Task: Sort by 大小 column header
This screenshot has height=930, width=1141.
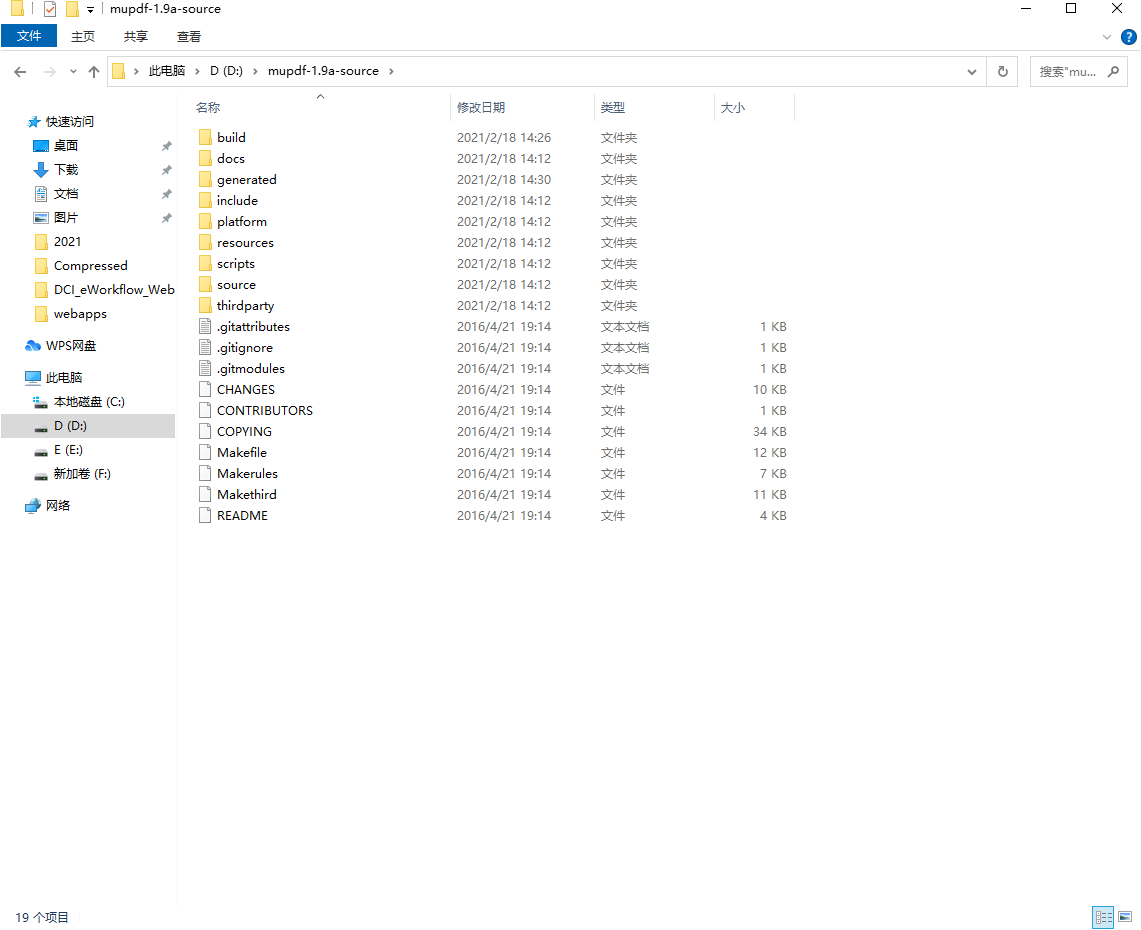Action: pos(733,108)
